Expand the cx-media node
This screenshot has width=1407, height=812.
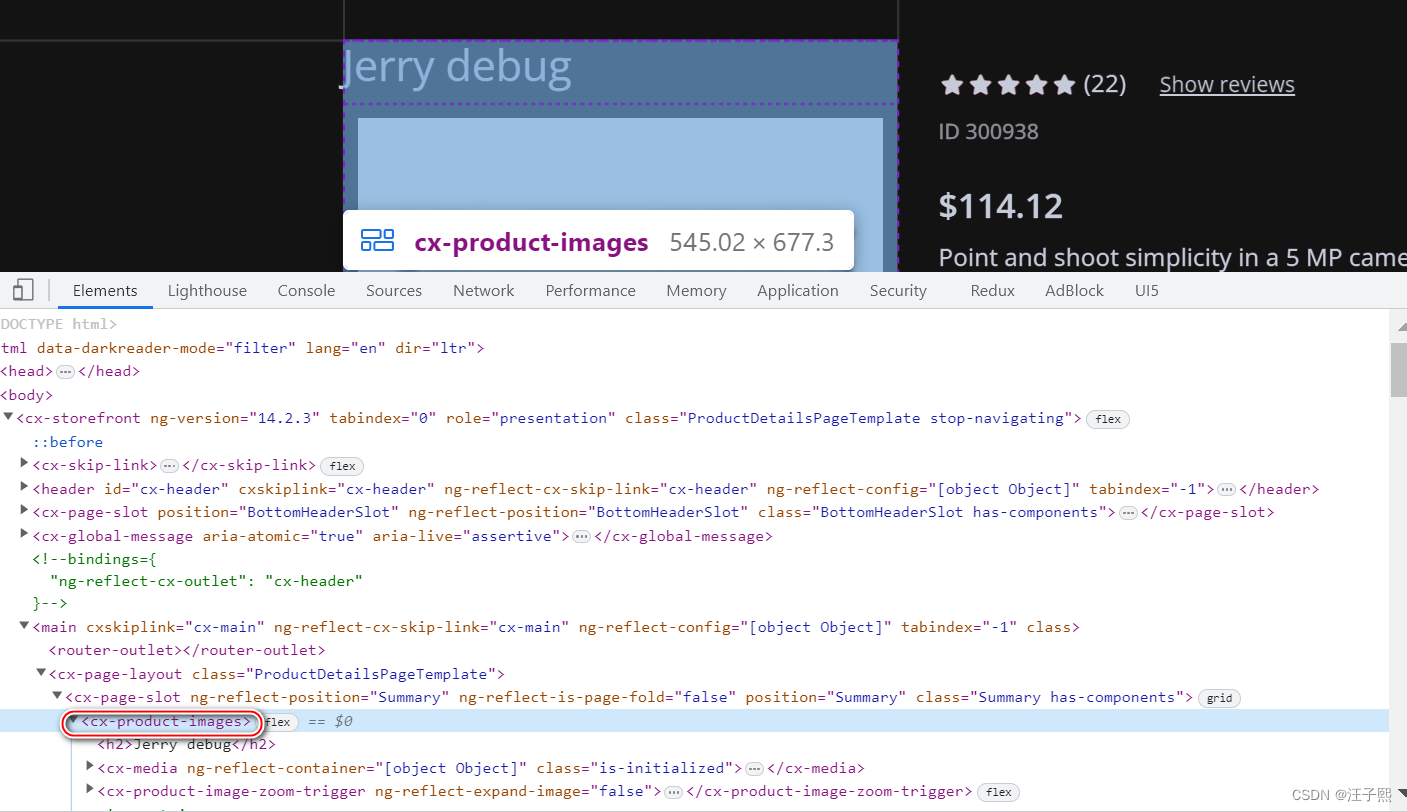click(89, 767)
